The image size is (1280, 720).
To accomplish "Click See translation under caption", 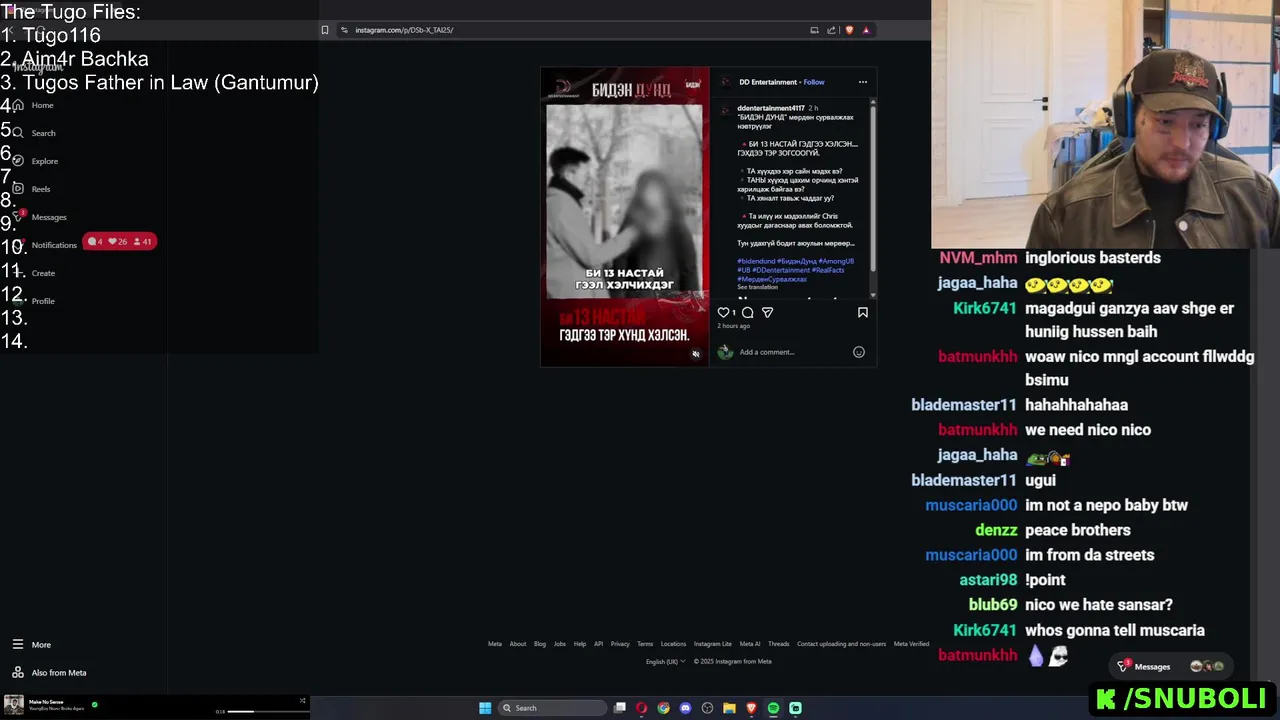I will tap(757, 287).
